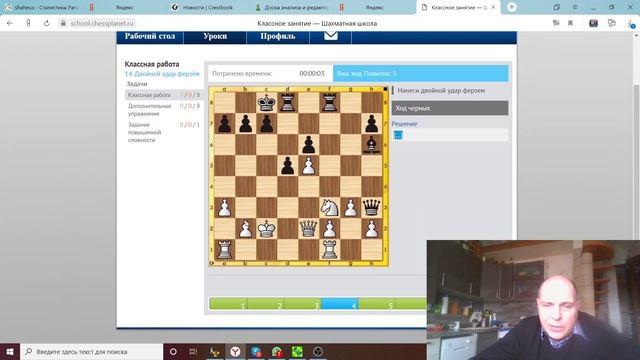Open the browser menu hamburger icon
The height and width of the screenshot is (360, 640).
[575, 7]
